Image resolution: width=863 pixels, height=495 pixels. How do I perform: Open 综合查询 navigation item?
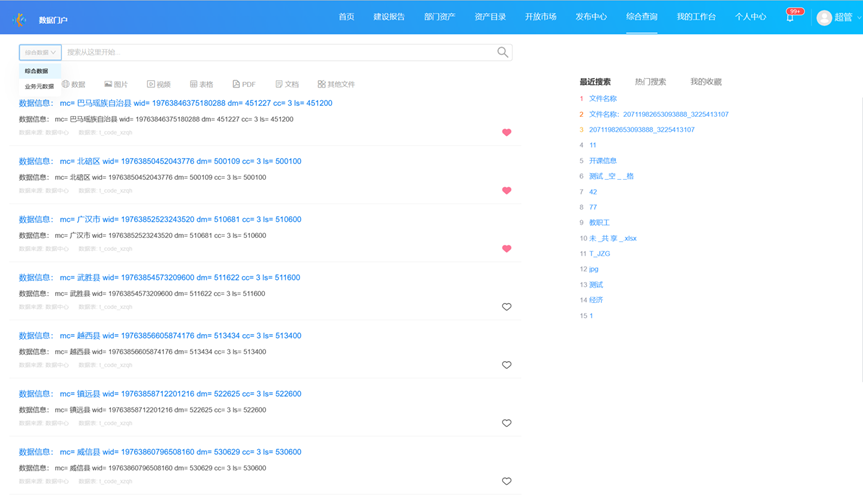pos(642,17)
